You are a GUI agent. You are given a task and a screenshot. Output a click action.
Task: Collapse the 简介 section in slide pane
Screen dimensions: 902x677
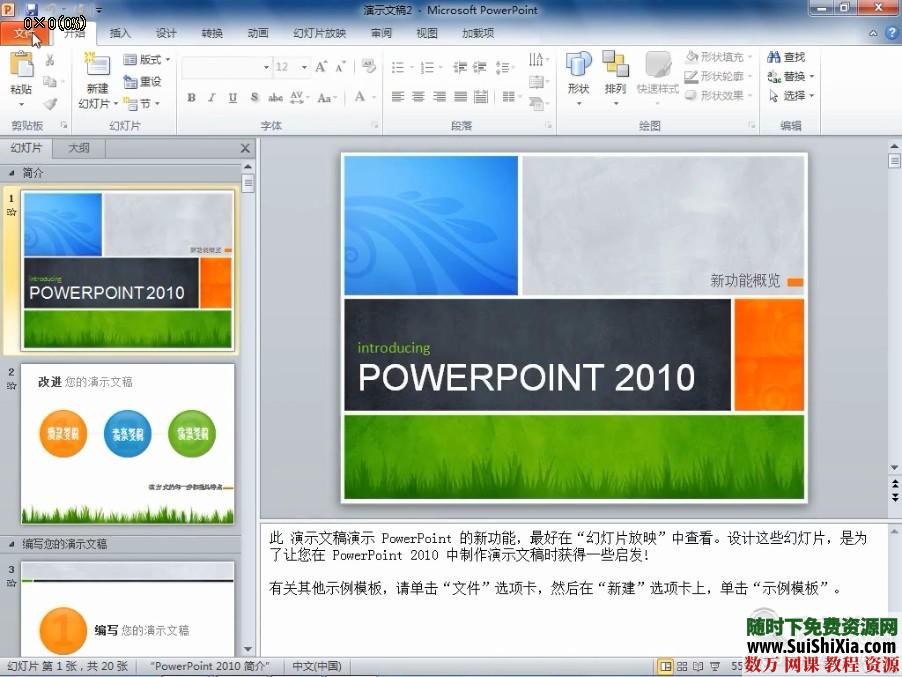[x=12, y=173]
